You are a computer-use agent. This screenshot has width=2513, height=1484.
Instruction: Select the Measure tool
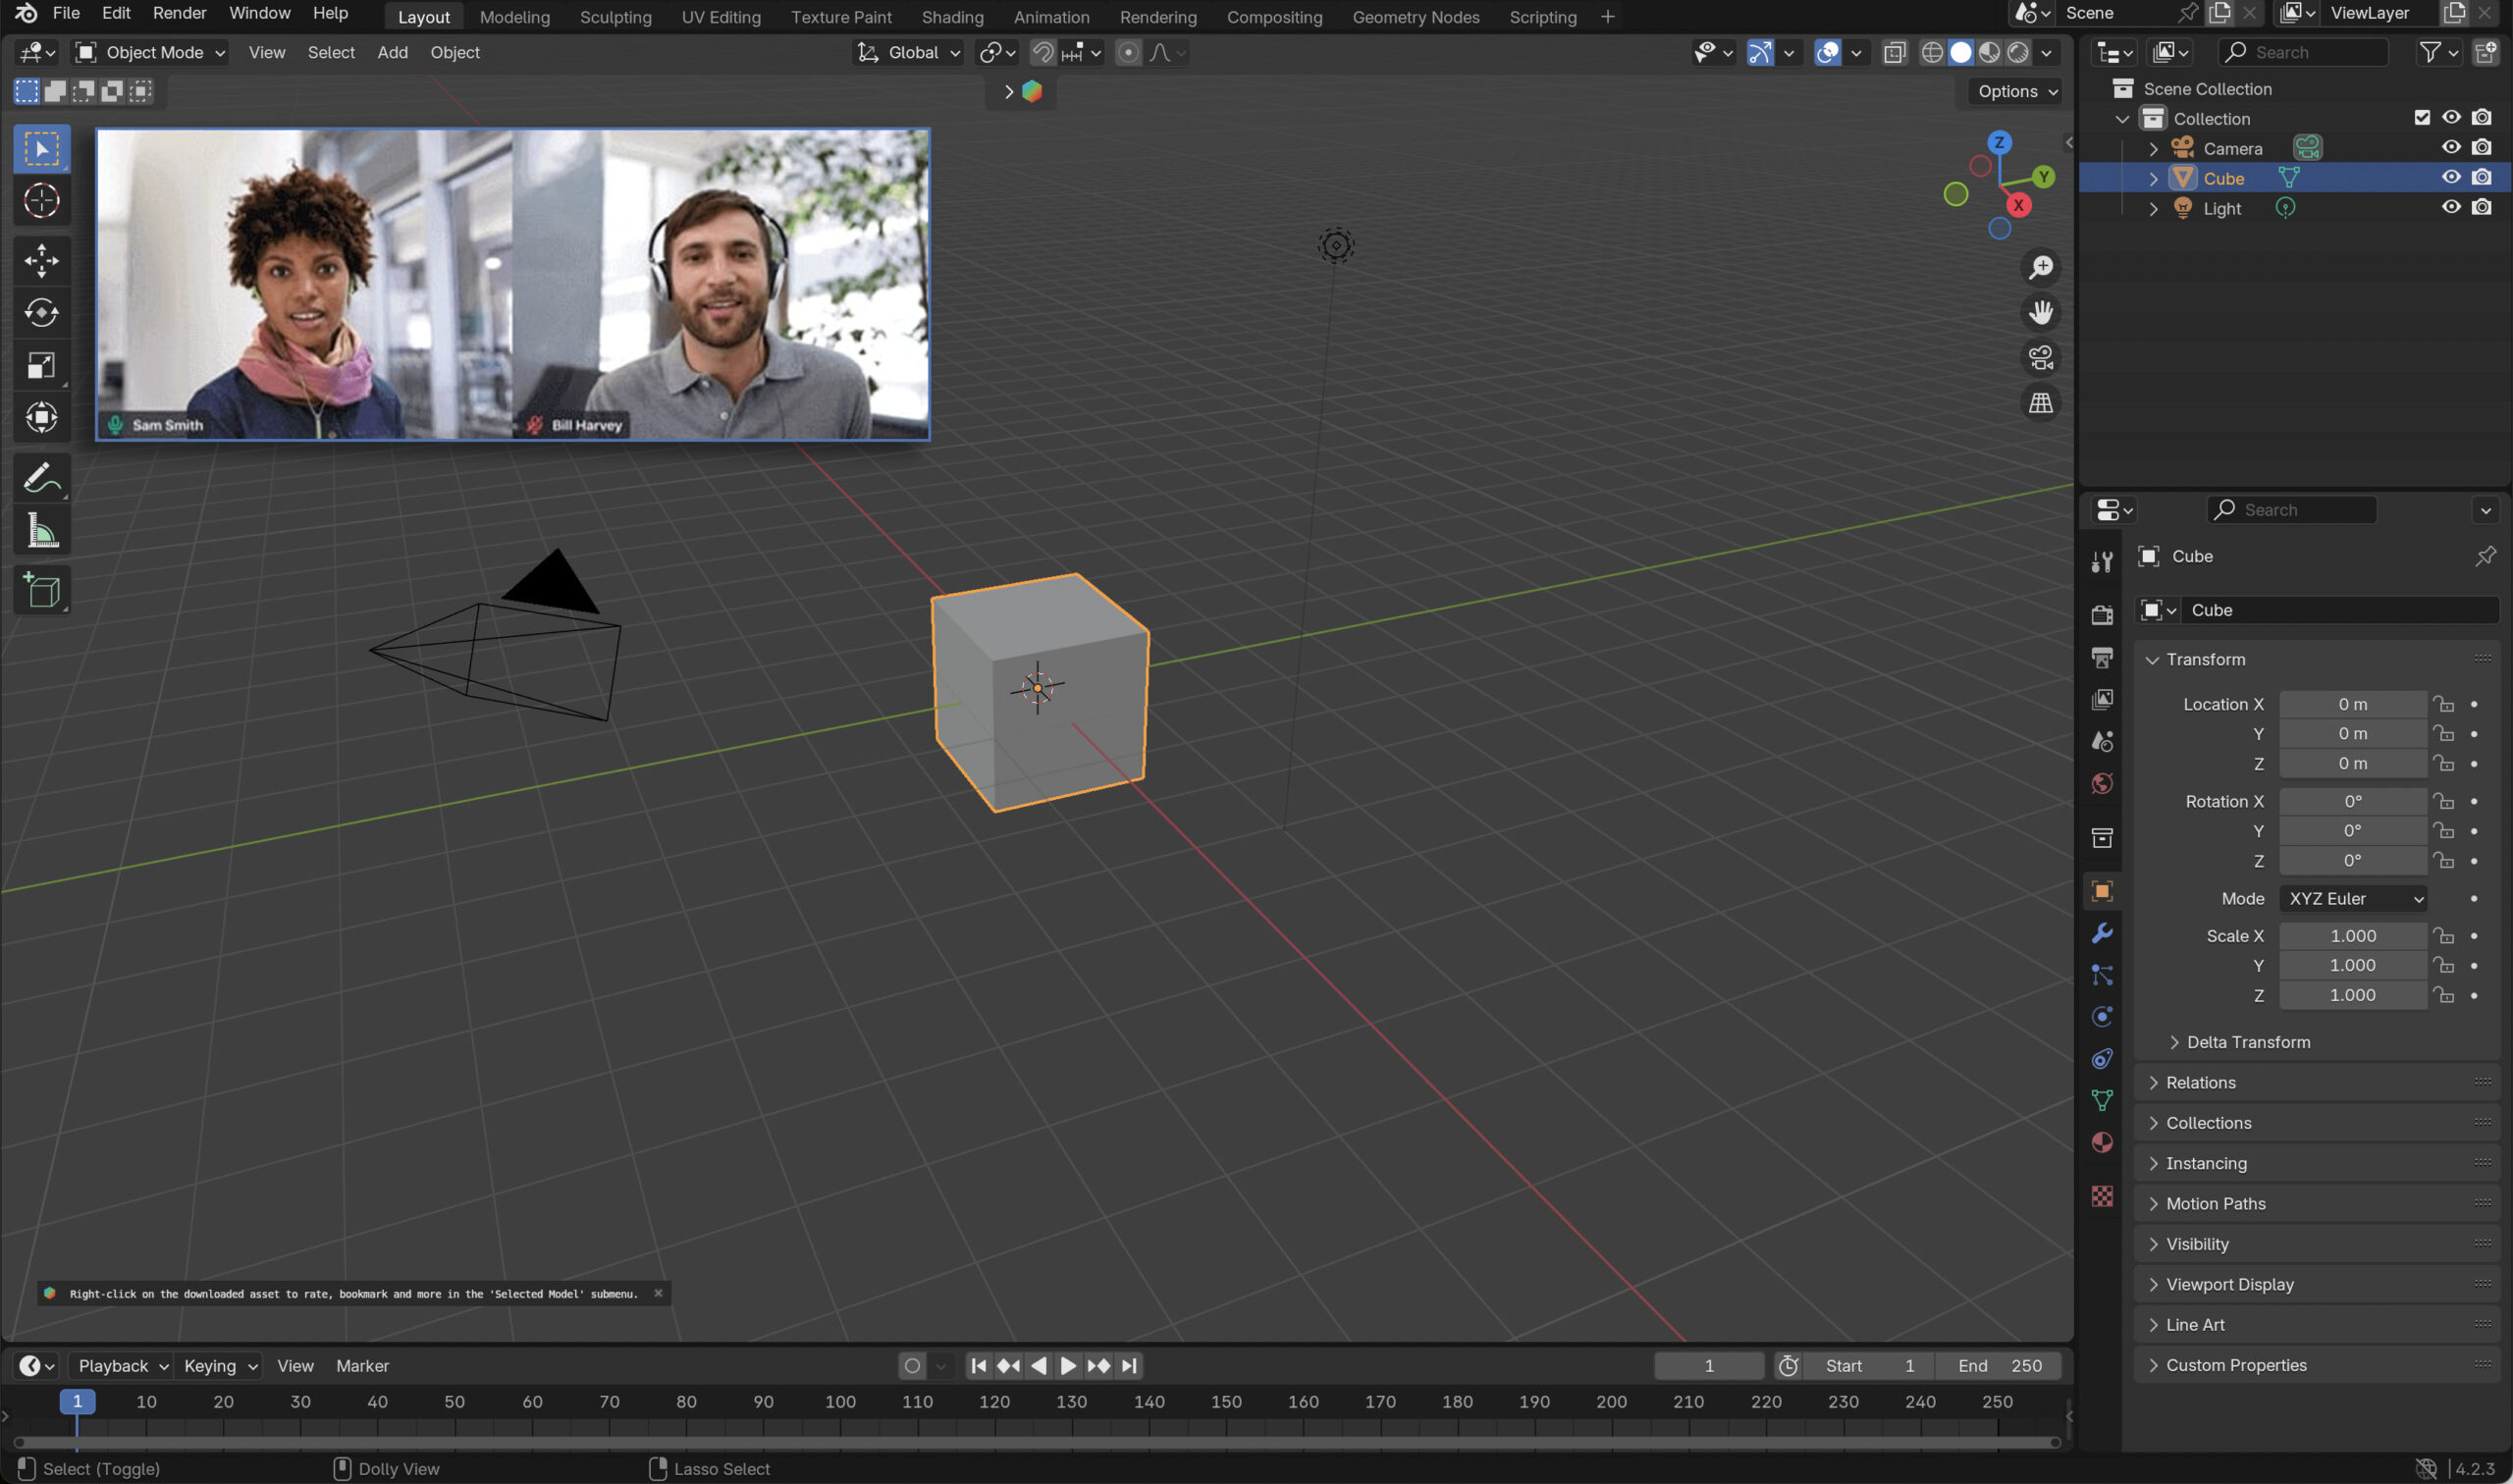tap(41, 530)
